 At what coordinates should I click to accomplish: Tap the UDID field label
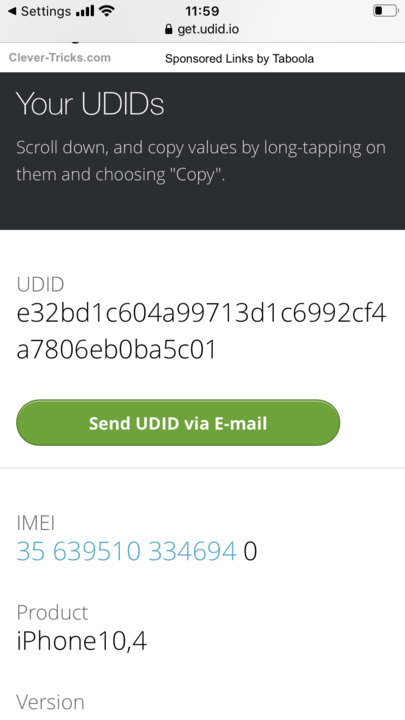pos(40,284)
